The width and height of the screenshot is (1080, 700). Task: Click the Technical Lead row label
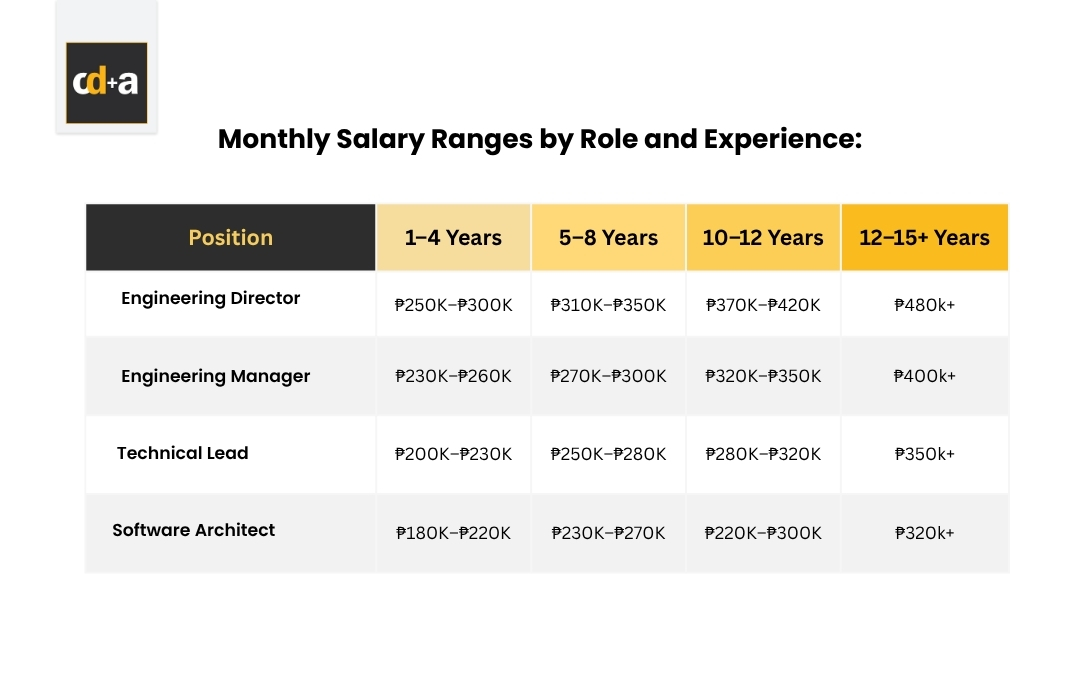coord(183,453)
